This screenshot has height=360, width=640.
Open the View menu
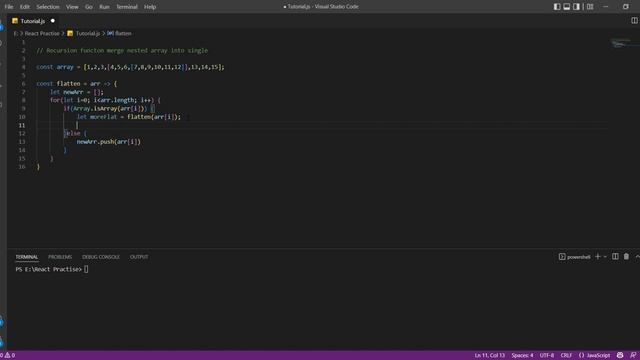(x=72, y=7)
